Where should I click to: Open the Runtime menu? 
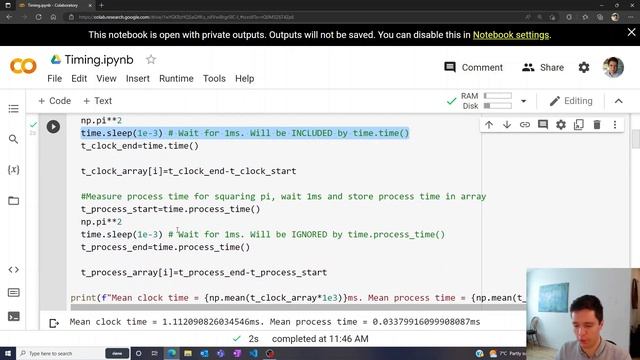click(176, 78)
